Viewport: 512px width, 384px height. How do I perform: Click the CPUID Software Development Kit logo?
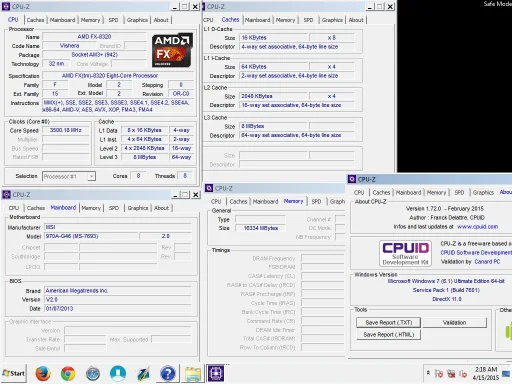(405, 253)
